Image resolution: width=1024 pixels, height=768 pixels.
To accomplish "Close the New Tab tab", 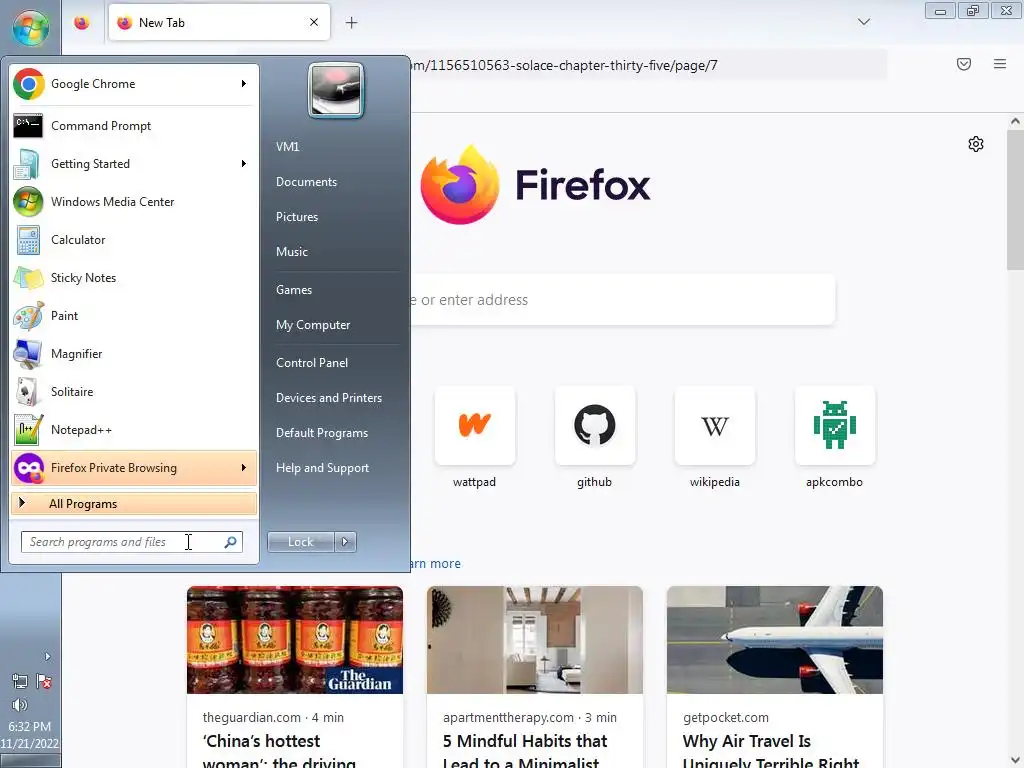I will (x=314, y=22).
